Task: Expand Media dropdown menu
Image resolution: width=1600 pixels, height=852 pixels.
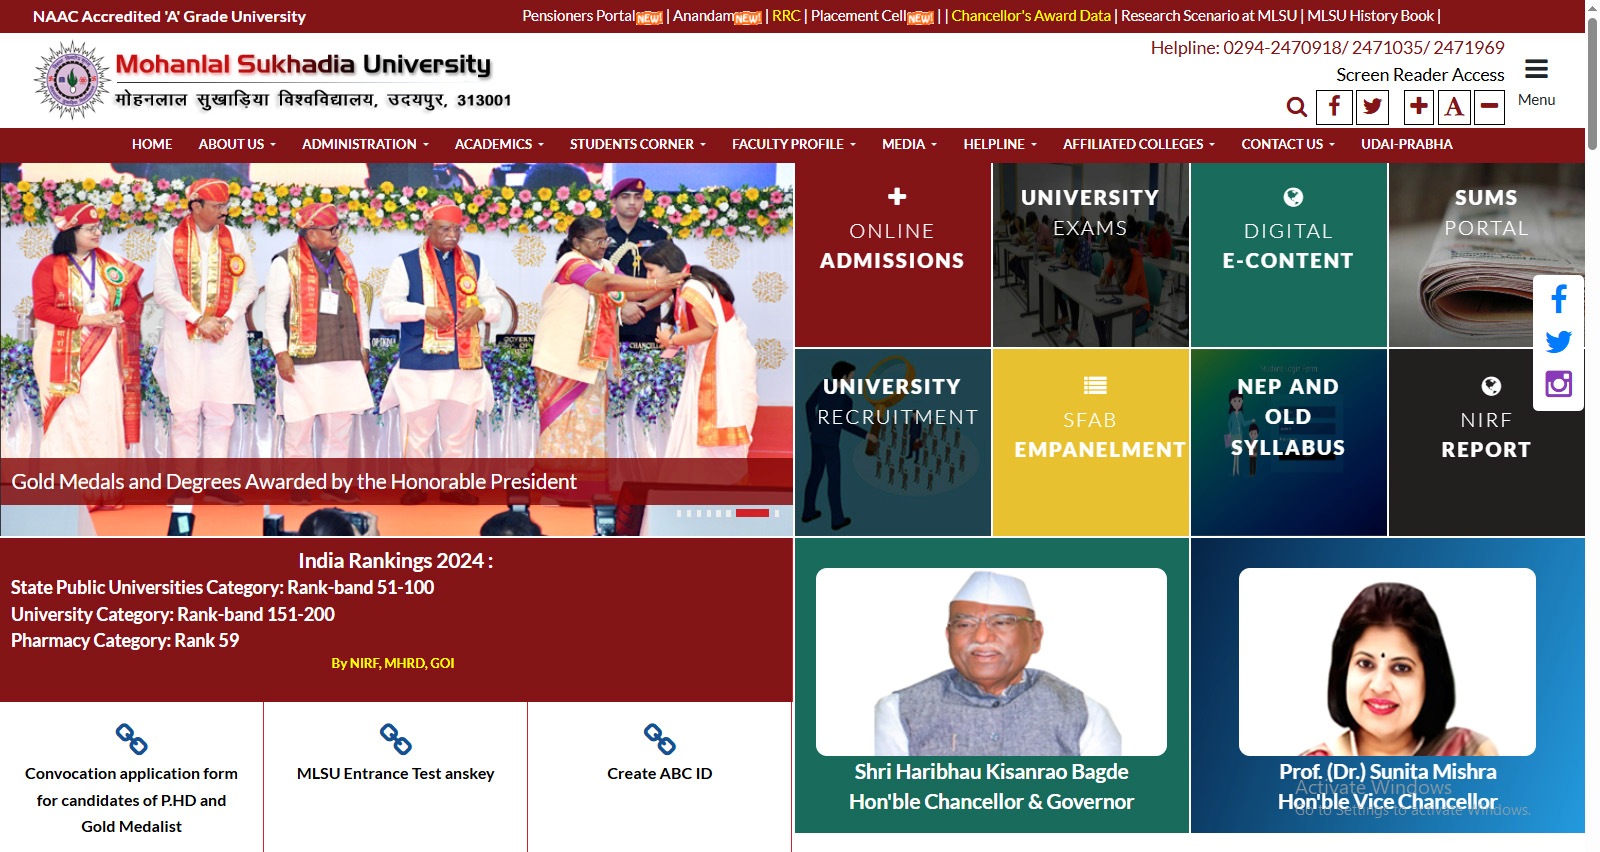Action: tap(909, 144)
